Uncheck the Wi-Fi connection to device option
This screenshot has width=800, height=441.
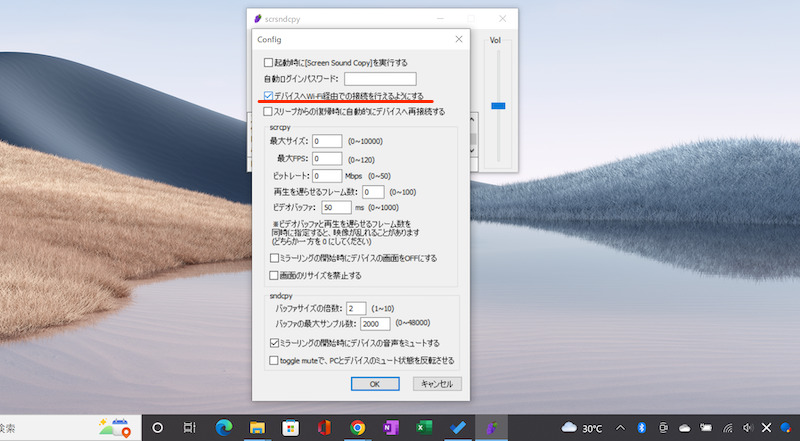[267, 95]
